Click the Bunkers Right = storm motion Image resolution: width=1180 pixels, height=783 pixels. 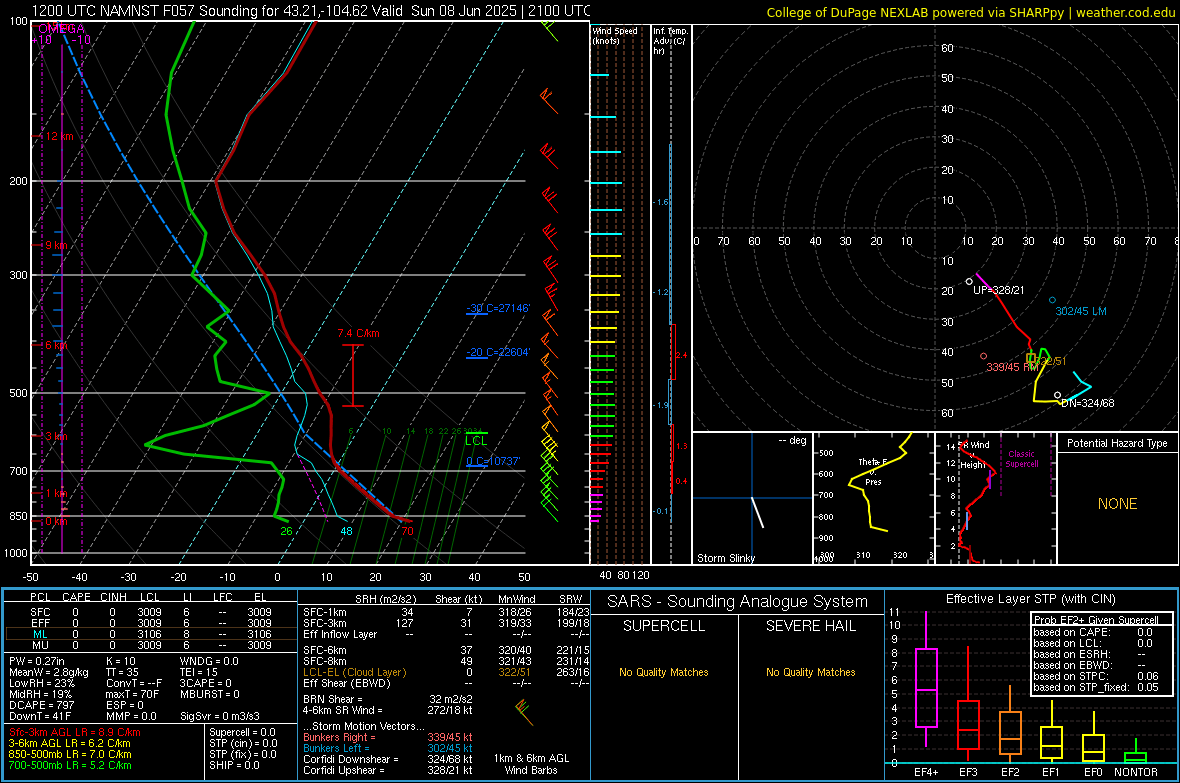388,737
